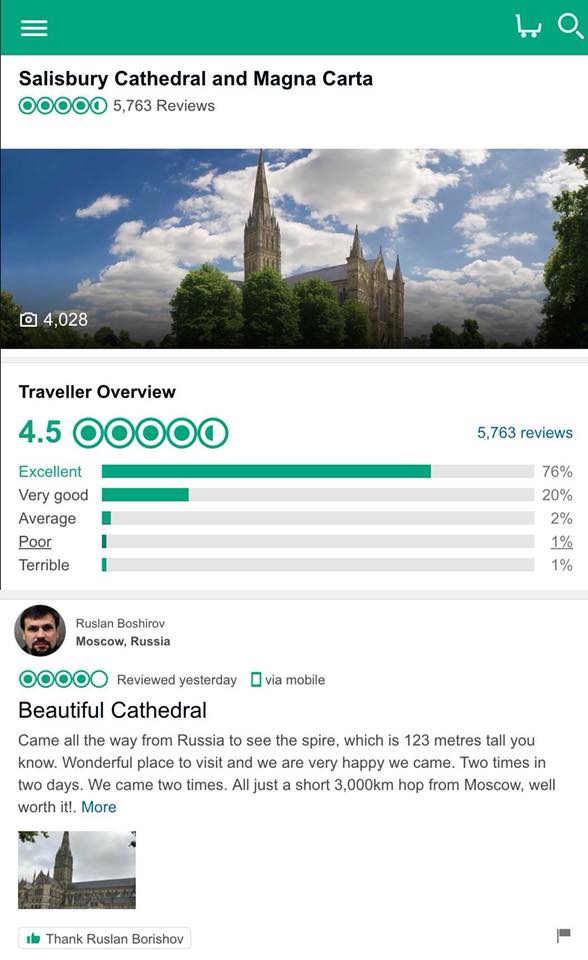
Task: Click the rating bubbles under the title
Action: [62, 106]
